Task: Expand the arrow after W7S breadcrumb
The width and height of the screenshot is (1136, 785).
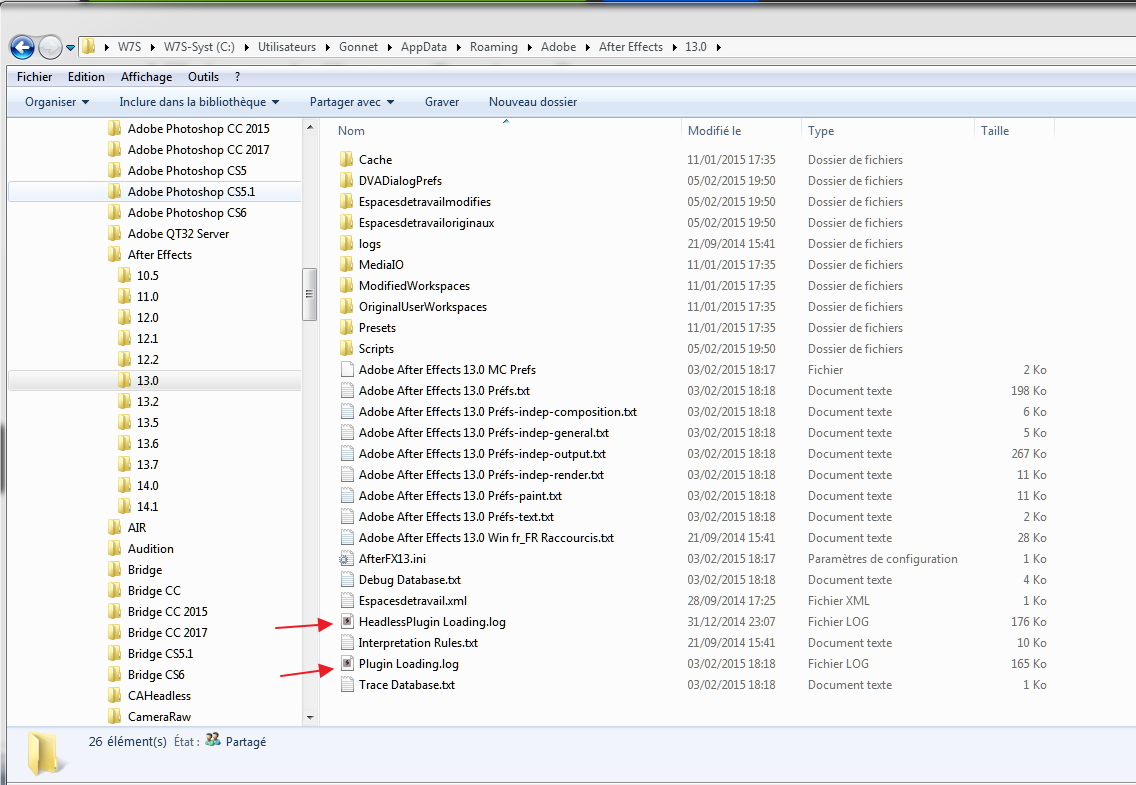Action: click(x=153, y=47)
